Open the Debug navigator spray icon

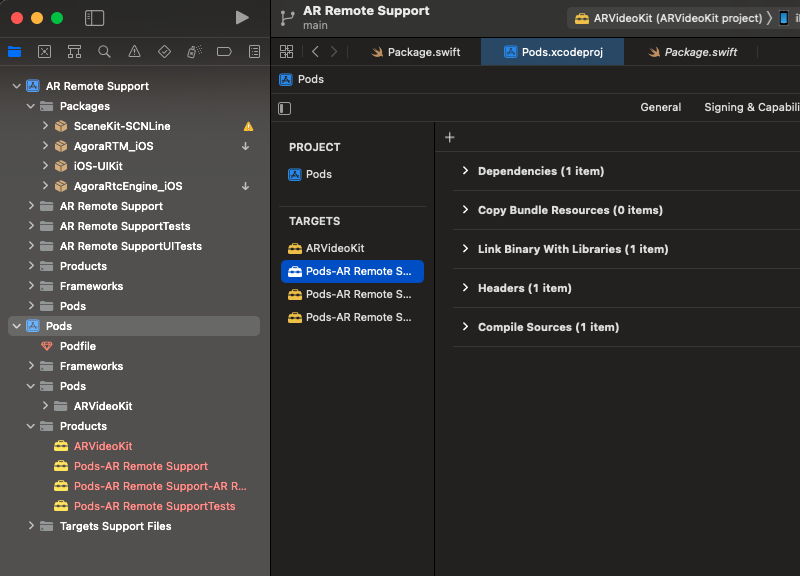194,52
